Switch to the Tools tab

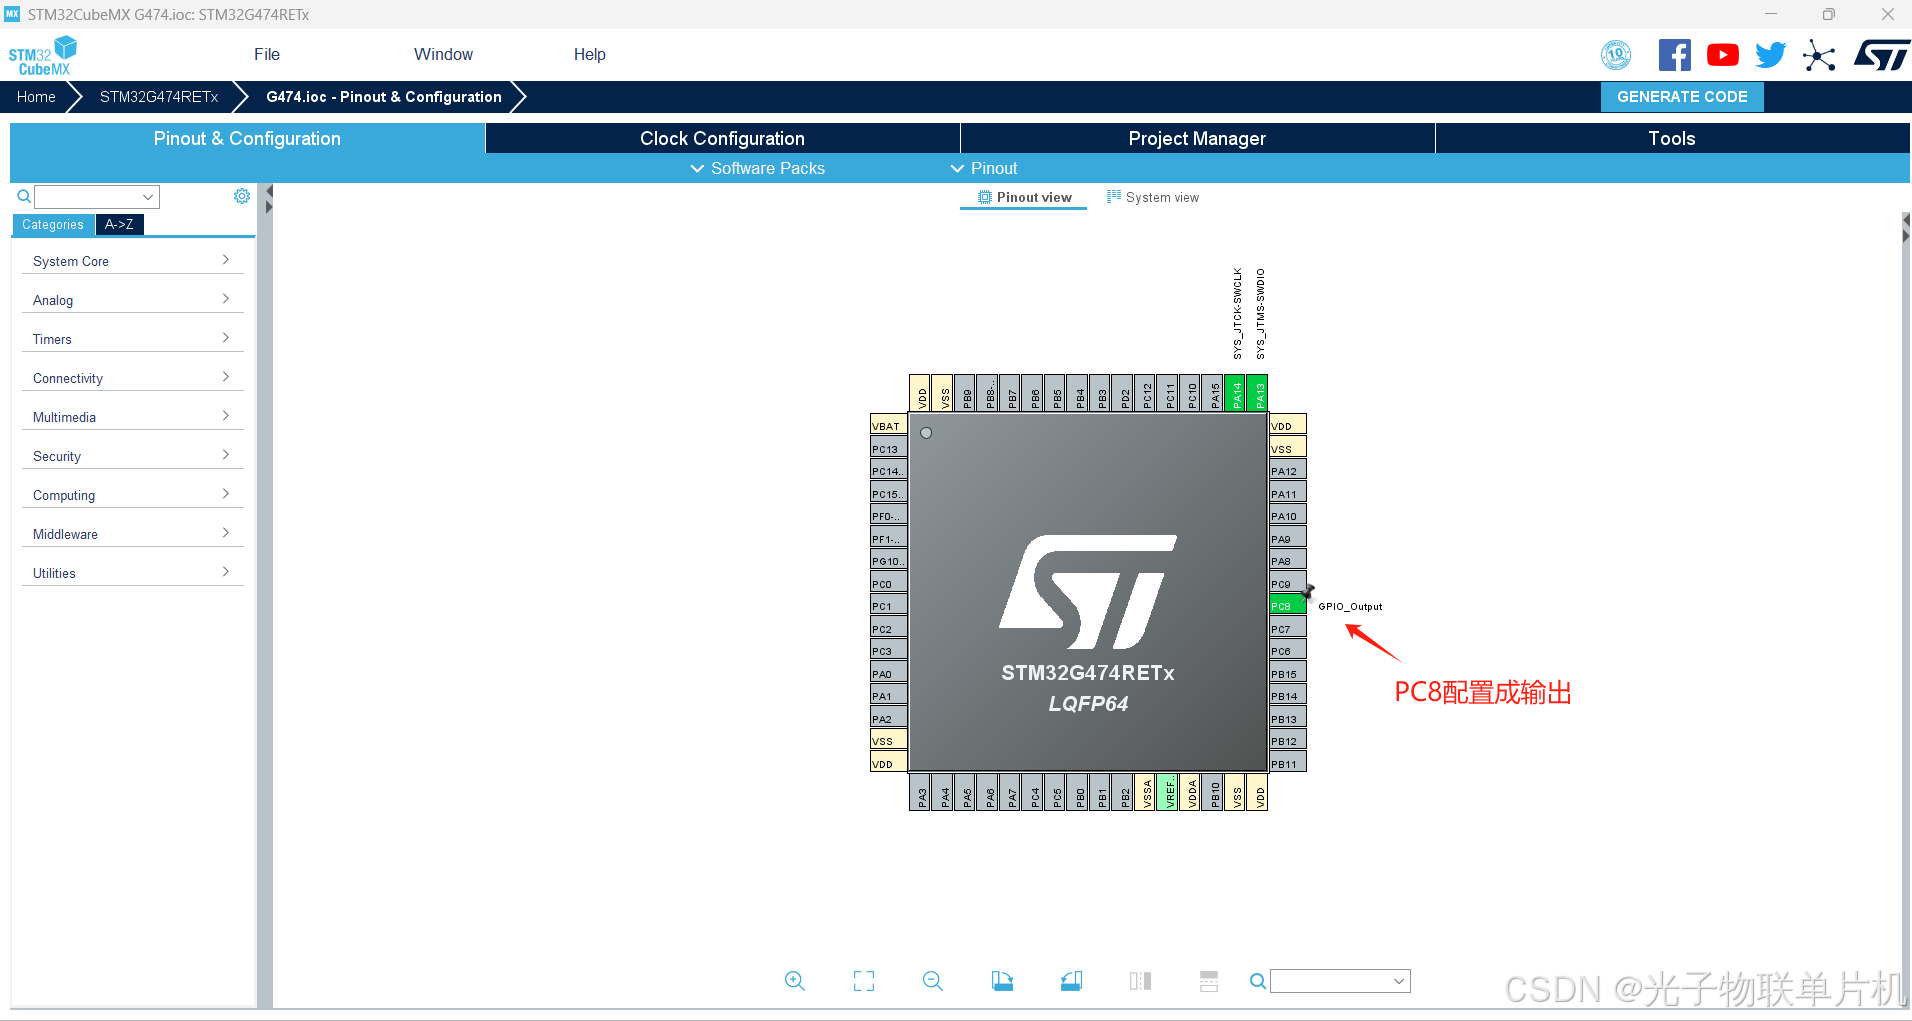(x=1672, y=138)
